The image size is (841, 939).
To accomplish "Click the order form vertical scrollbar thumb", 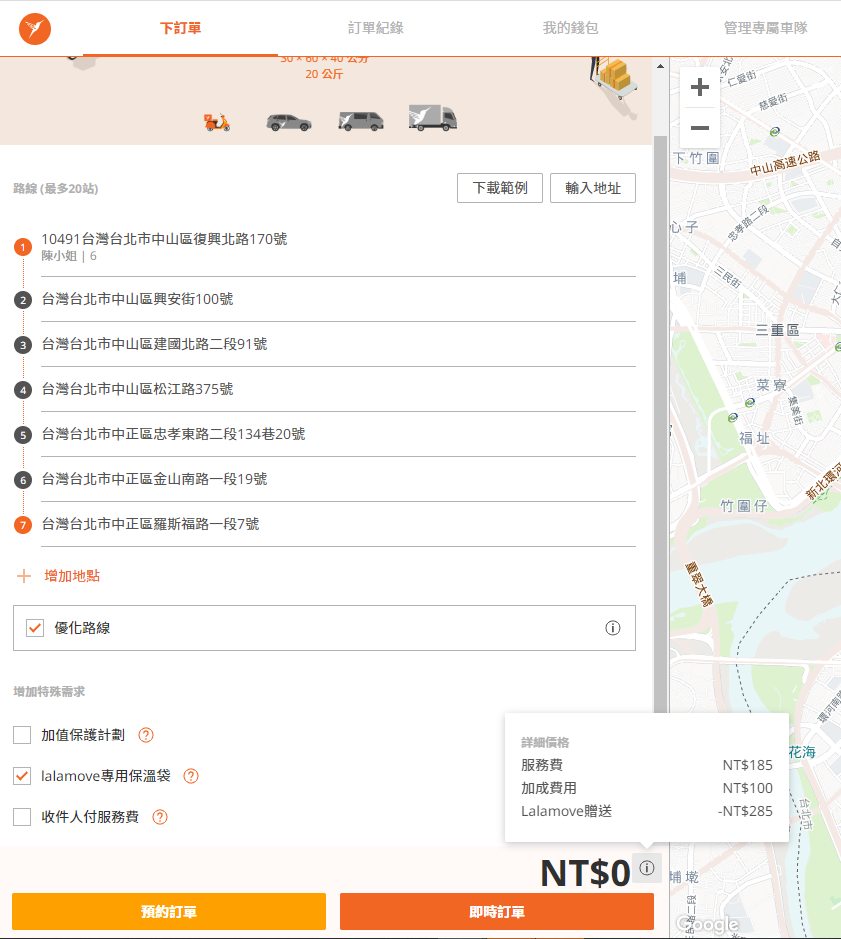I will pyautogui.click(x=660, y=425).
